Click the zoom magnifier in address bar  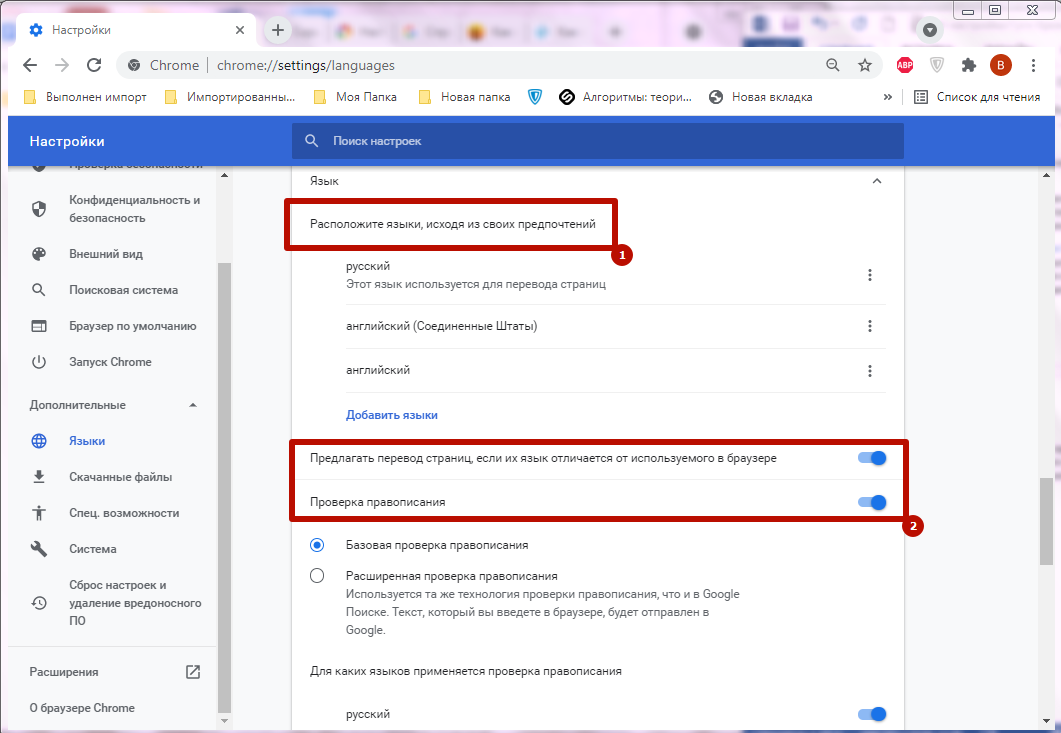click(833, 65)
